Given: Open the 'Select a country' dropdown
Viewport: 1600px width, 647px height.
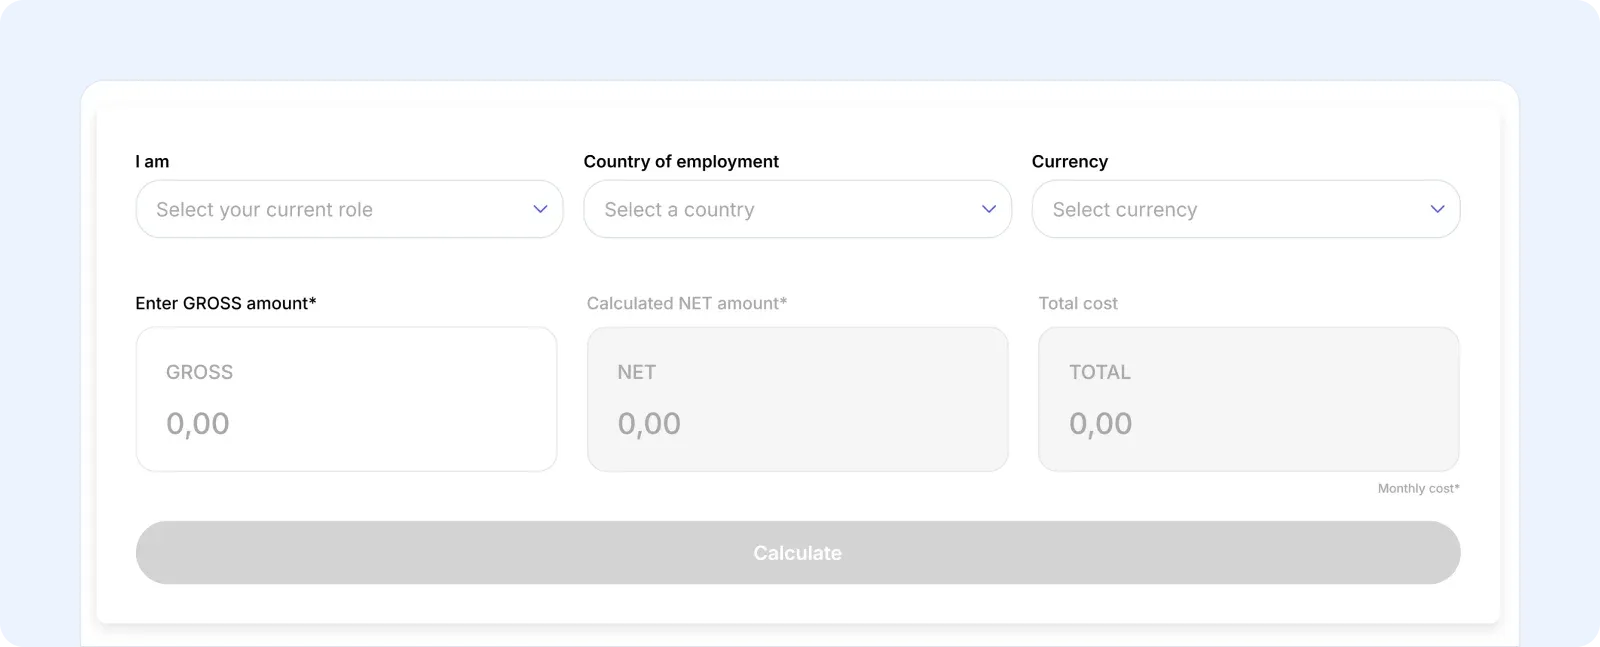Looking at the screenshot, I should click(797, 209).
